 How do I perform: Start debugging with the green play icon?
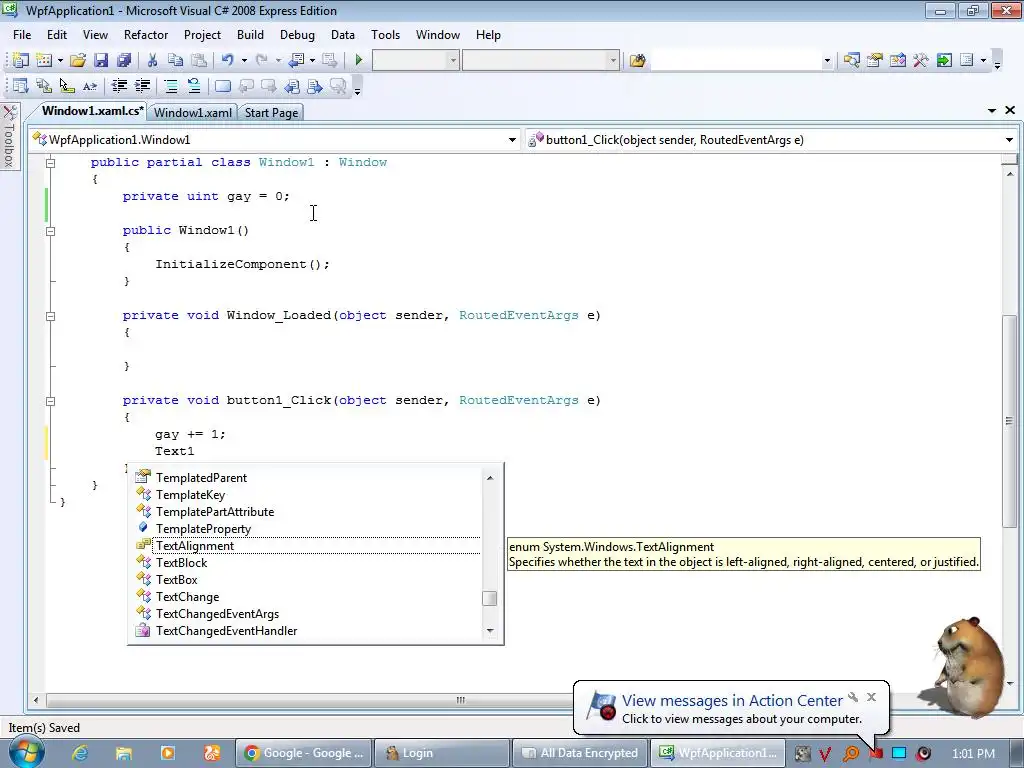tap(359, 60)
